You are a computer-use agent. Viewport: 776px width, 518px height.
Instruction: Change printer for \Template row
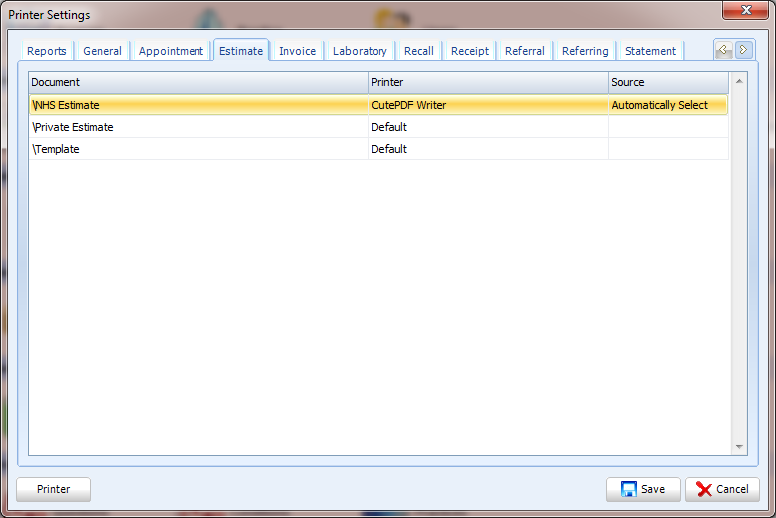pyautogui.click(x=487, y=149)
